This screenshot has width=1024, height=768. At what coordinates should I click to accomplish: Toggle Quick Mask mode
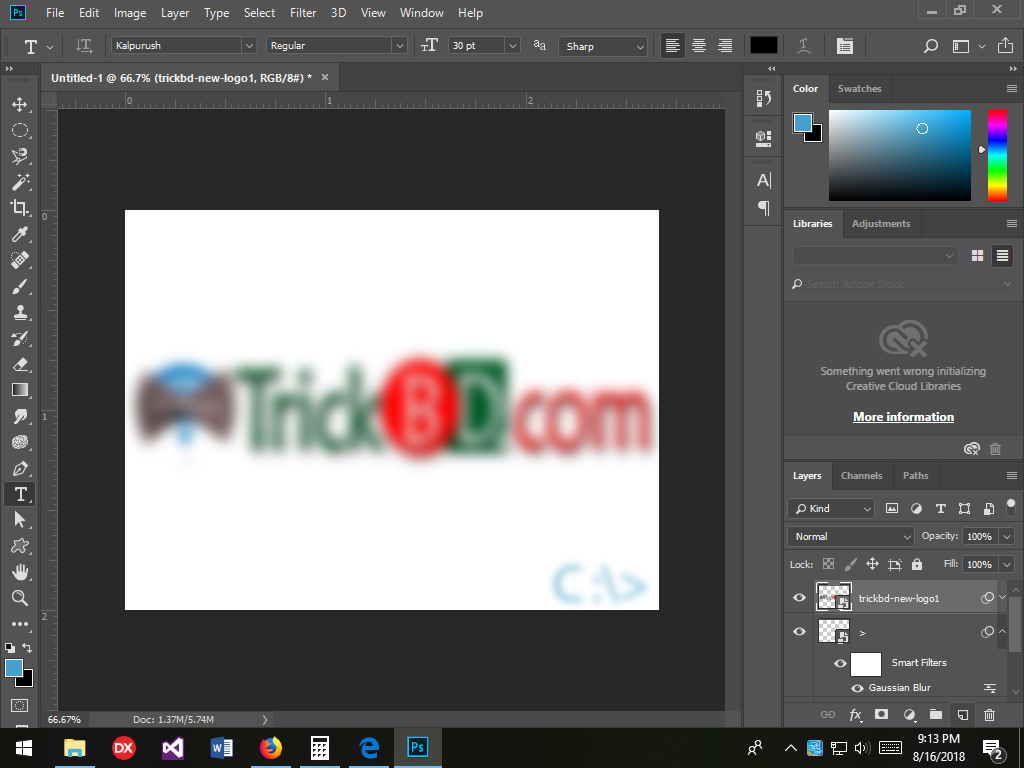coord(20,705)
